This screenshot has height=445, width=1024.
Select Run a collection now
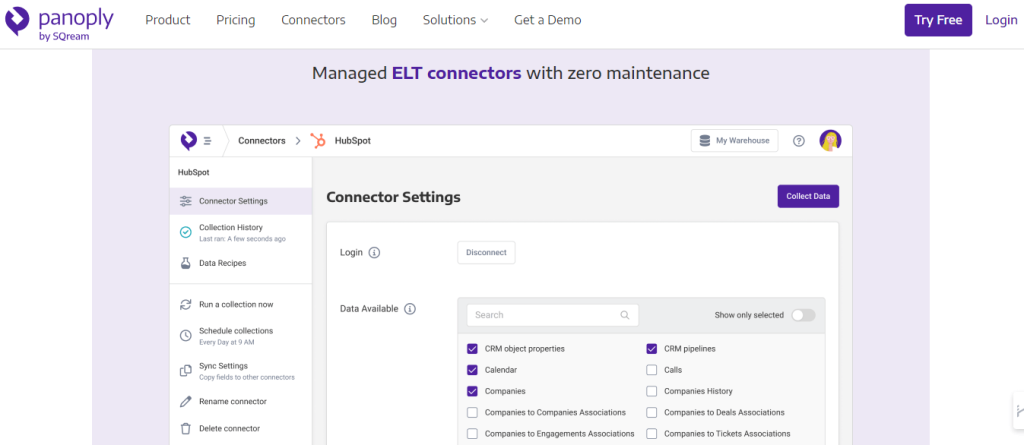(240, 305)
